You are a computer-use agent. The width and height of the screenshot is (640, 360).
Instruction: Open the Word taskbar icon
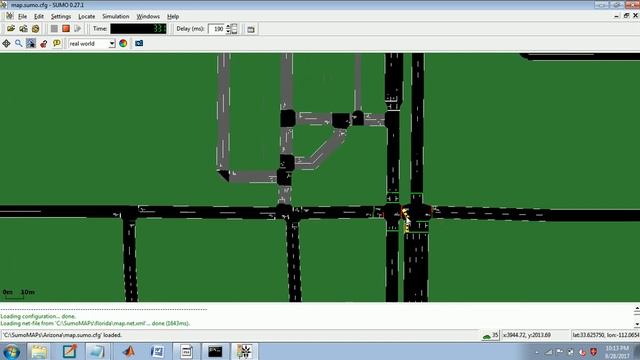157,352
